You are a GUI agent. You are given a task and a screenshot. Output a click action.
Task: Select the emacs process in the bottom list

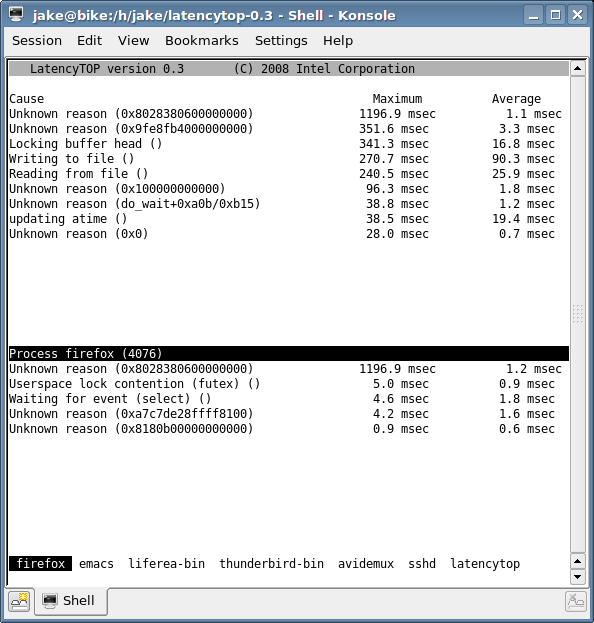click(x=96, y=563)
